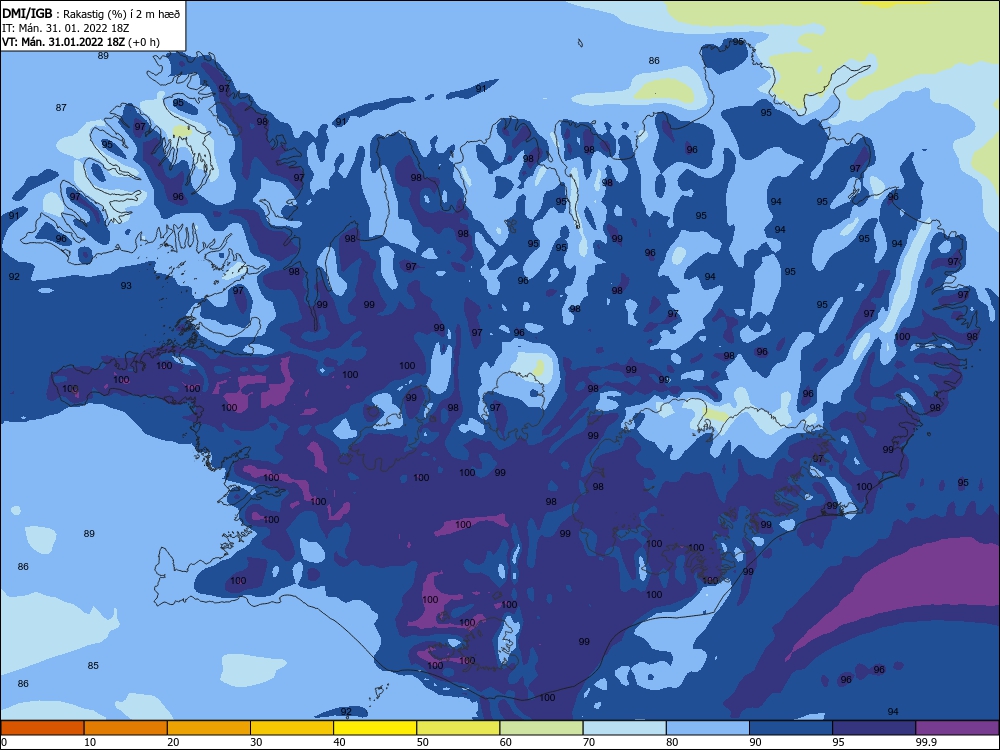Click the 'VT: Mán. 31.01.2022 18Z (+0 h)' line
Screen dimensions: 1000x750
(81, 42)
